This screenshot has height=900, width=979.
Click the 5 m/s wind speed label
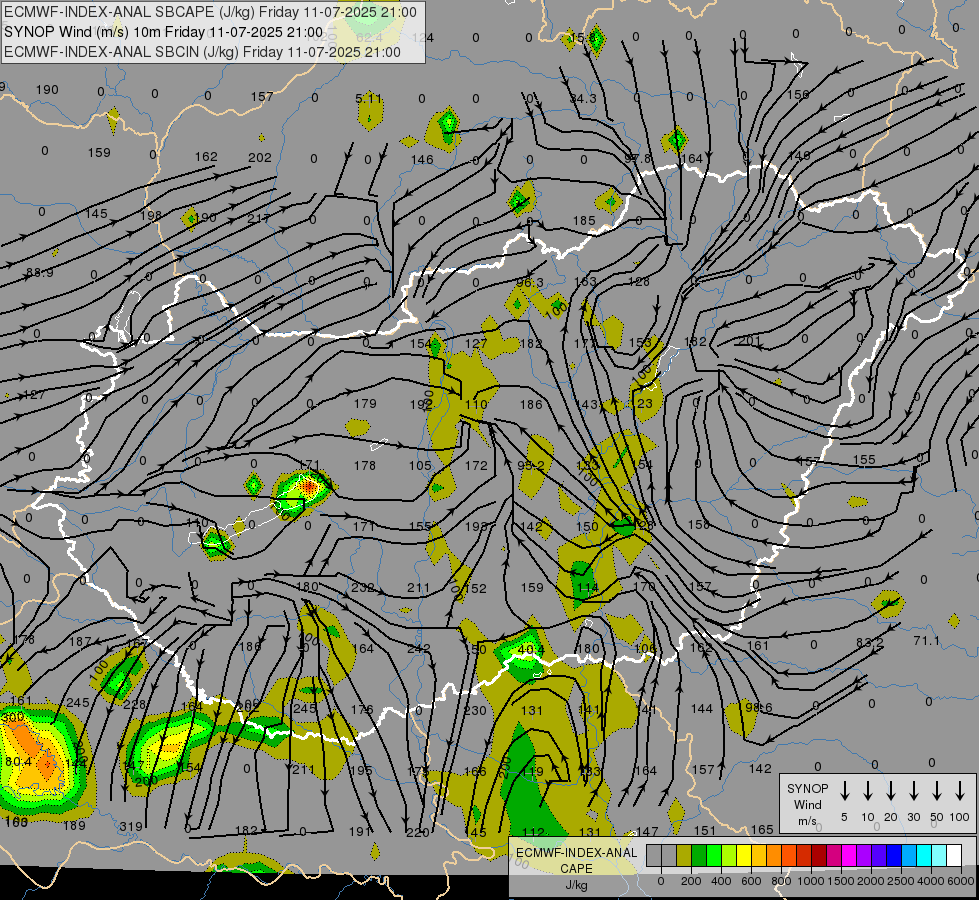pyautogui.click(x=844, y=817)
